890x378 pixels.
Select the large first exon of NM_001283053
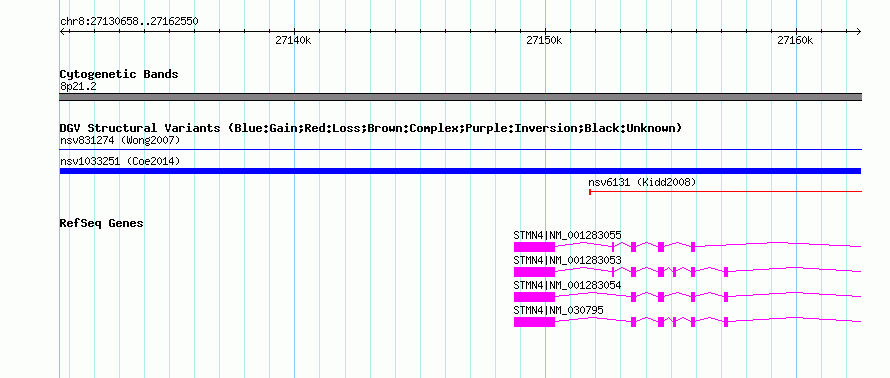[x=534, y=272]
